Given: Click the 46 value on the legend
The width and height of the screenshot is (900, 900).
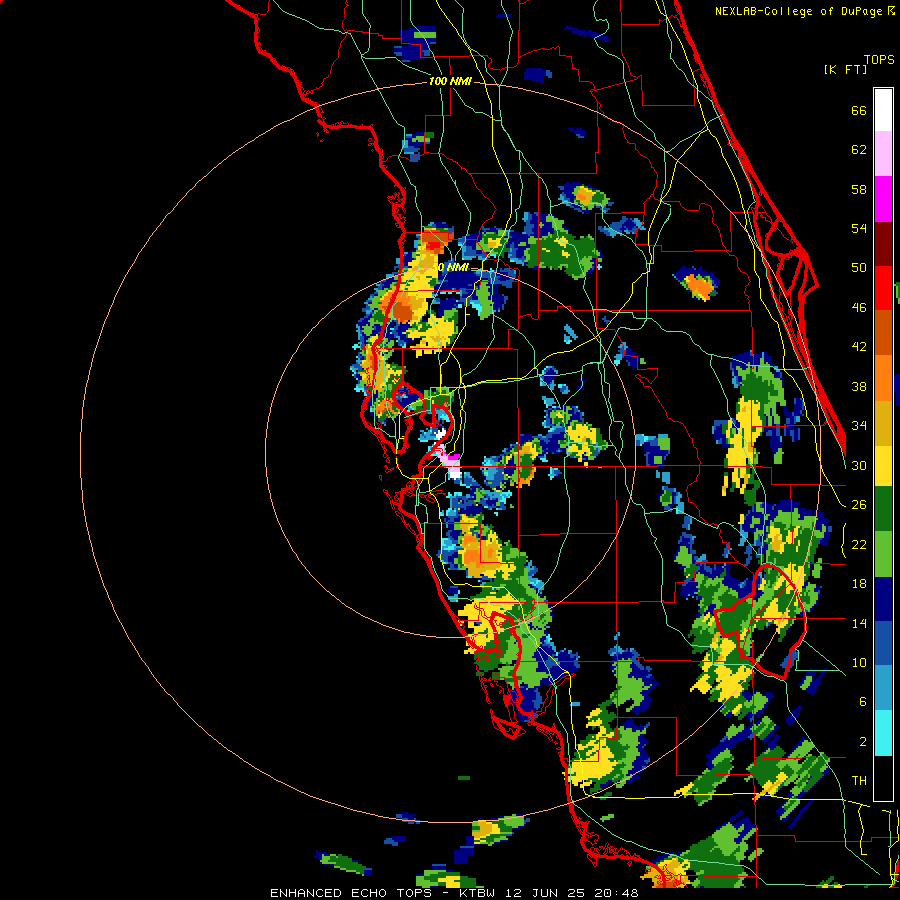Looking at the screenshot, I should pyautogui.click(x=859, y=308).
